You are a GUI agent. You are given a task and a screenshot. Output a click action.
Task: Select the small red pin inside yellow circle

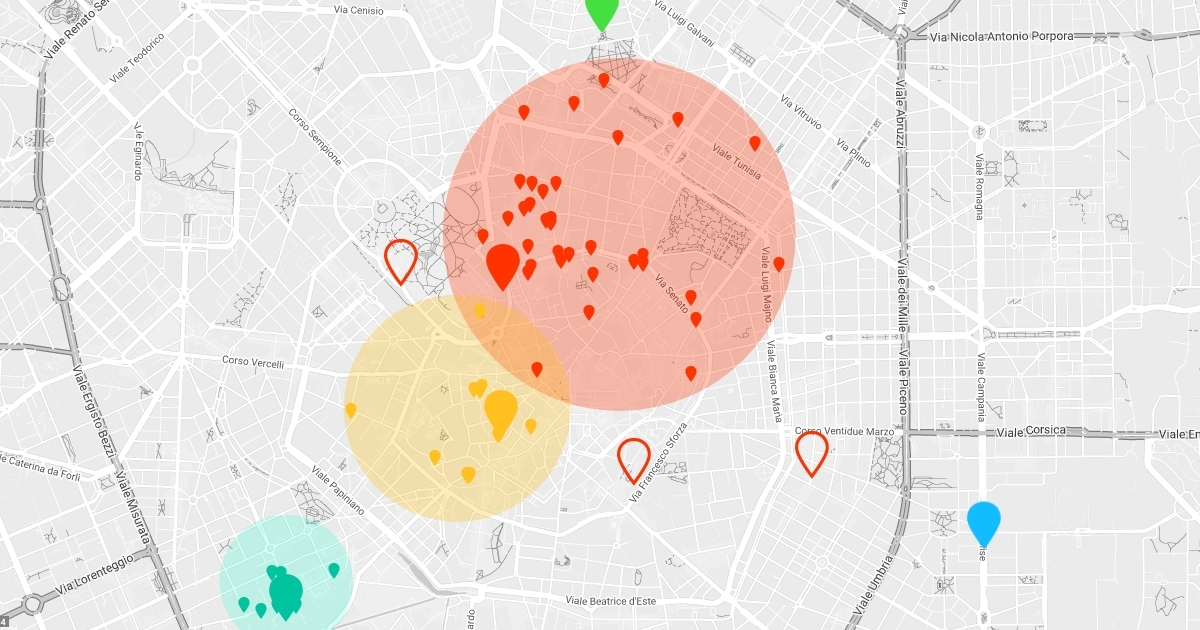click(x=537, y=370)
